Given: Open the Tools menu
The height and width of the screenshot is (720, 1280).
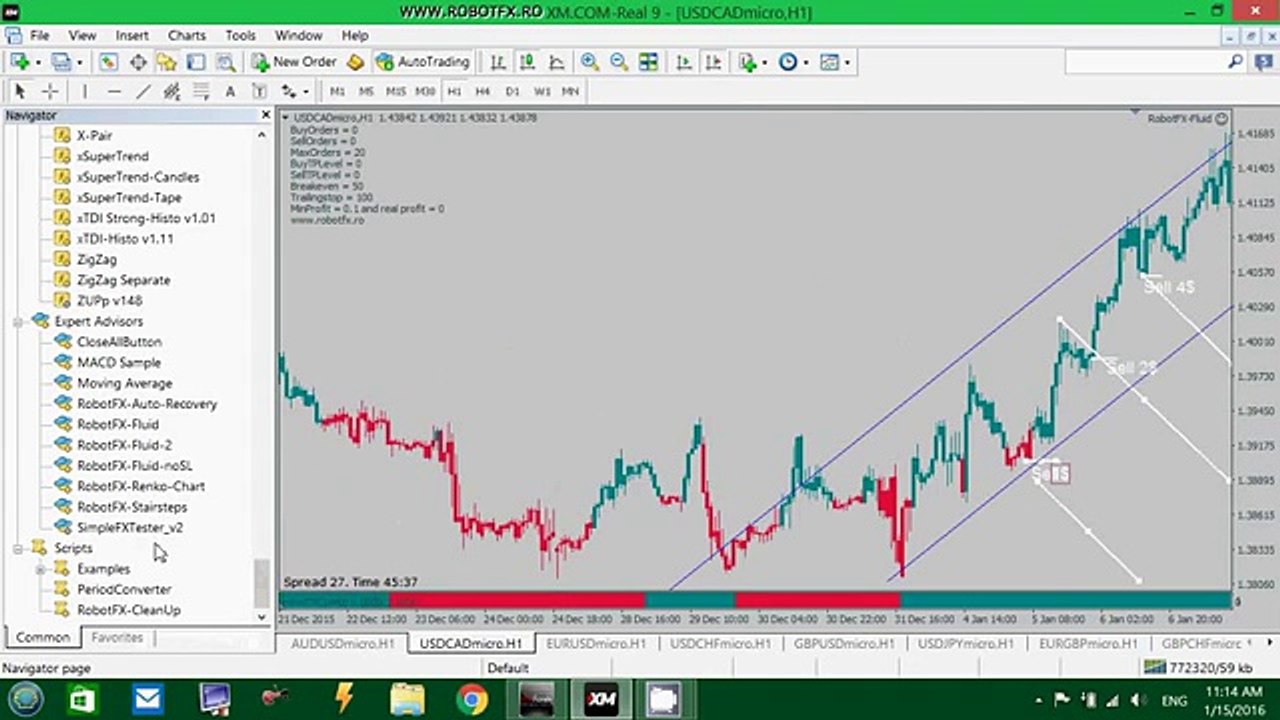Looking at the screenshot, I should point(240,35).
